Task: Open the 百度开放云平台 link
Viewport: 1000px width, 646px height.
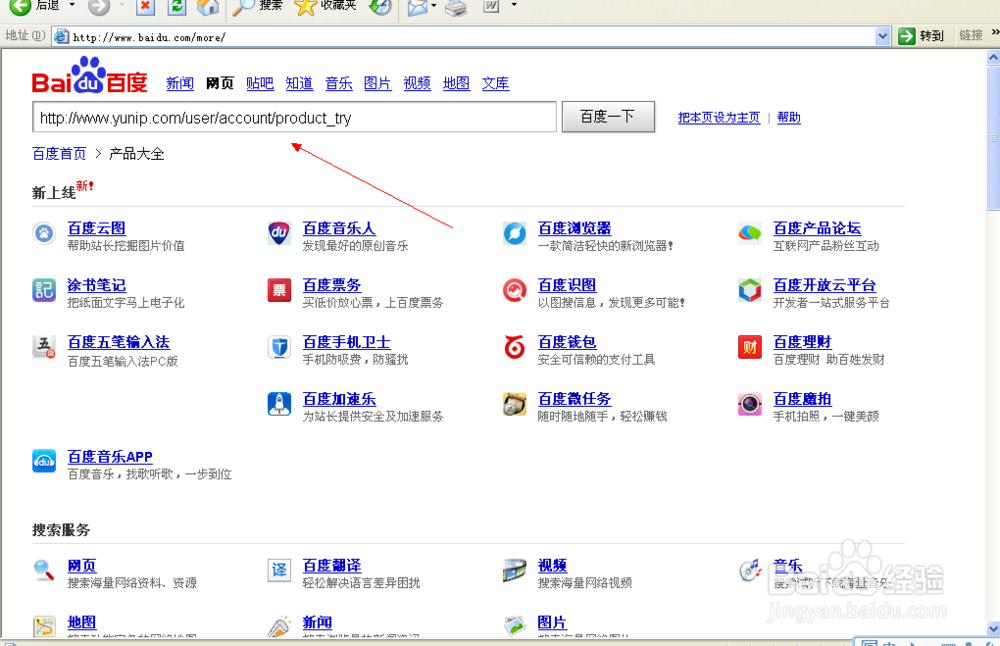Action: (x=824, y=285)
